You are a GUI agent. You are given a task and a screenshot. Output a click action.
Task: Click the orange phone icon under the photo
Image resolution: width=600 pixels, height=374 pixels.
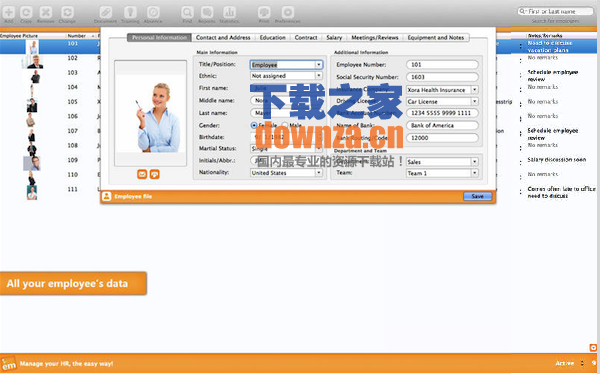[x=155, y=175]
